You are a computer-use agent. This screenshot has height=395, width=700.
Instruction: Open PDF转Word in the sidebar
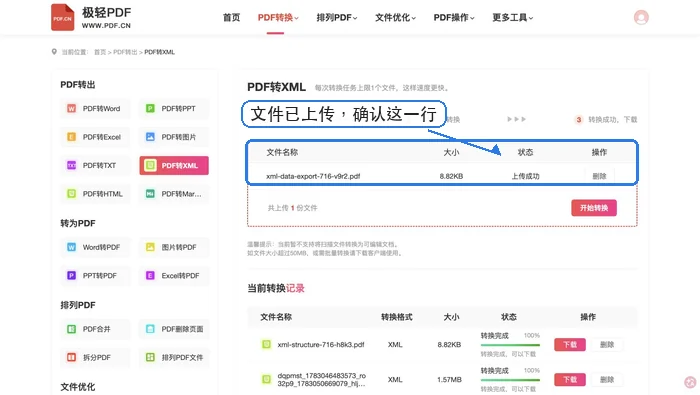pos(95,108)
